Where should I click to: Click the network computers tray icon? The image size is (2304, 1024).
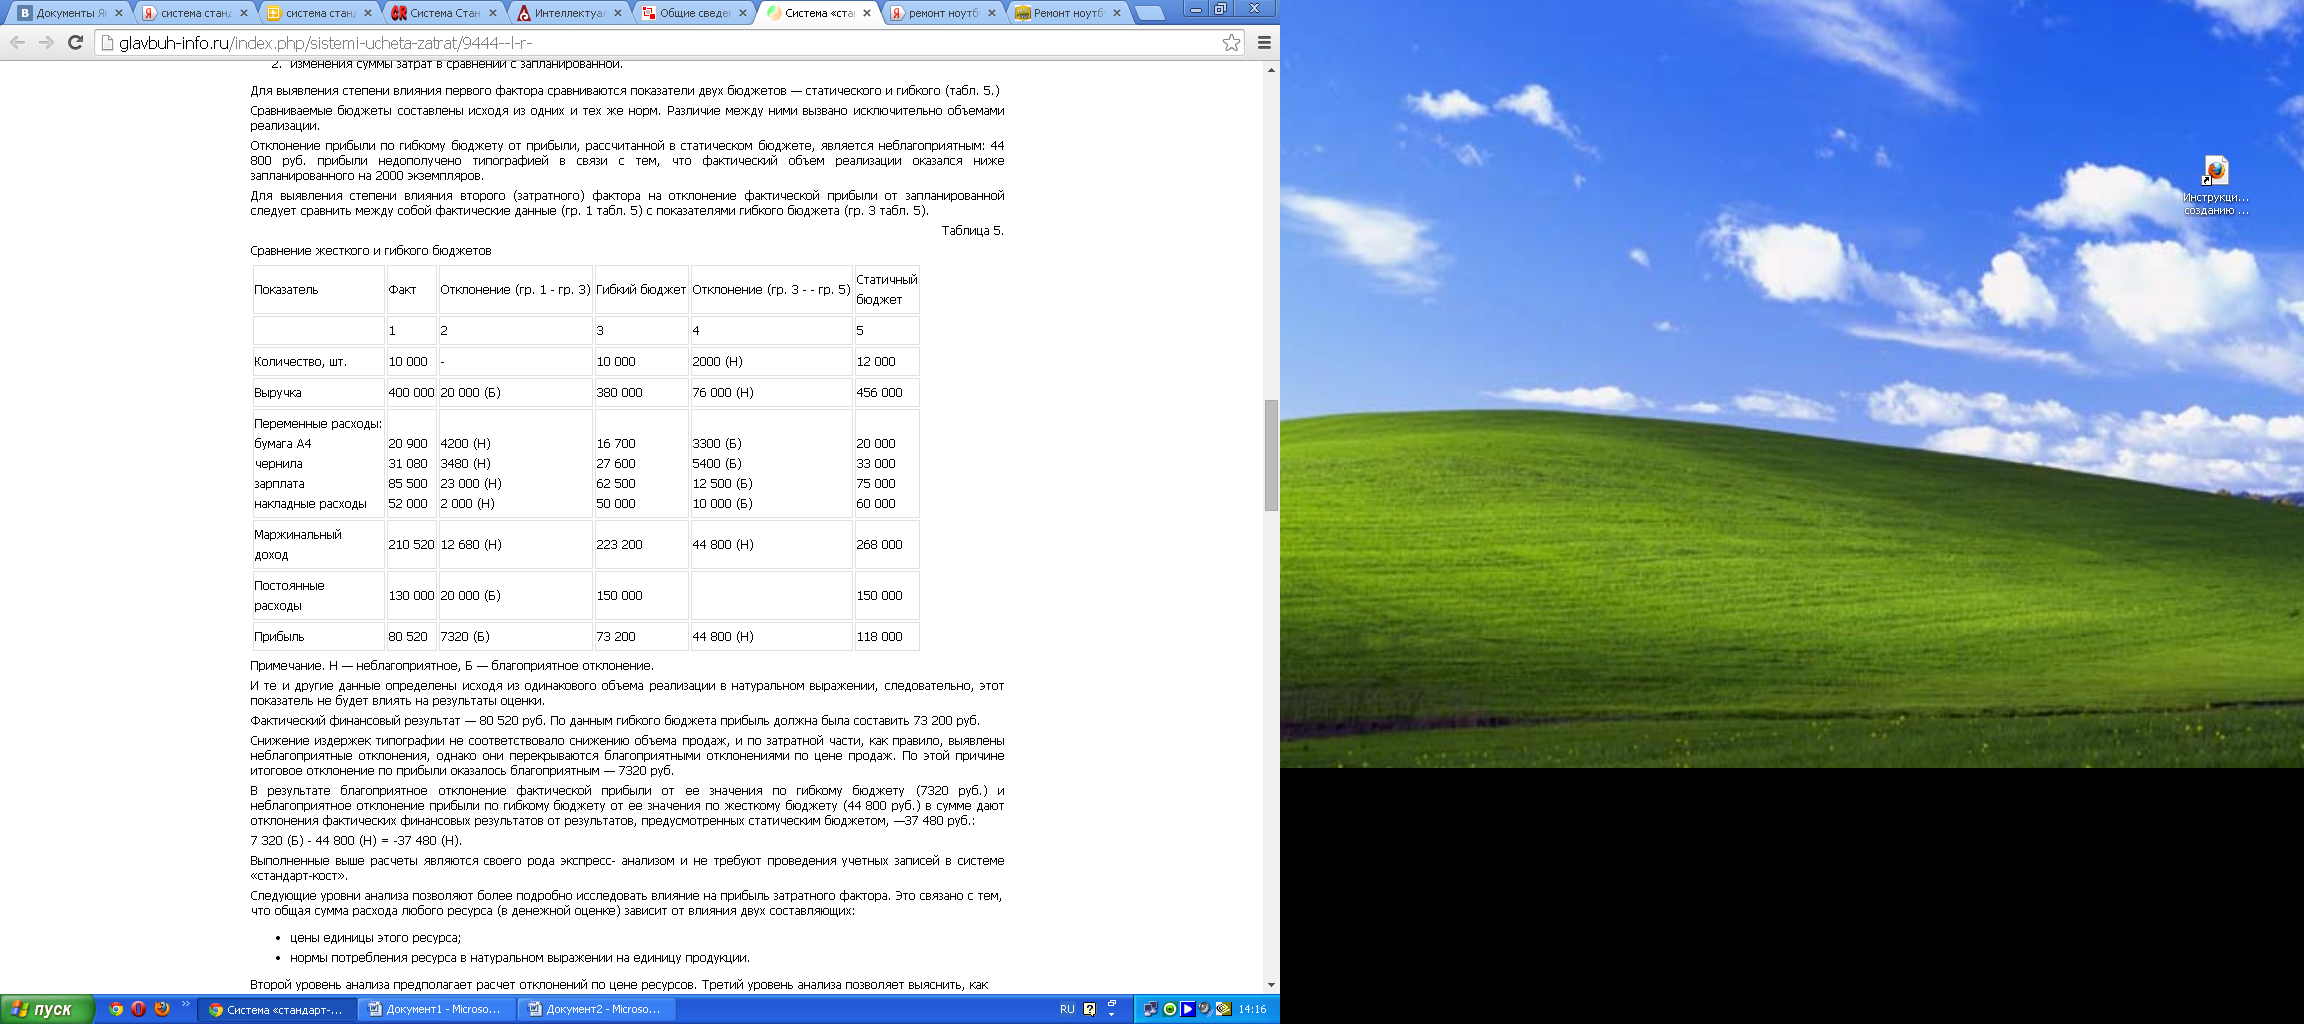pos(1151,1009)
